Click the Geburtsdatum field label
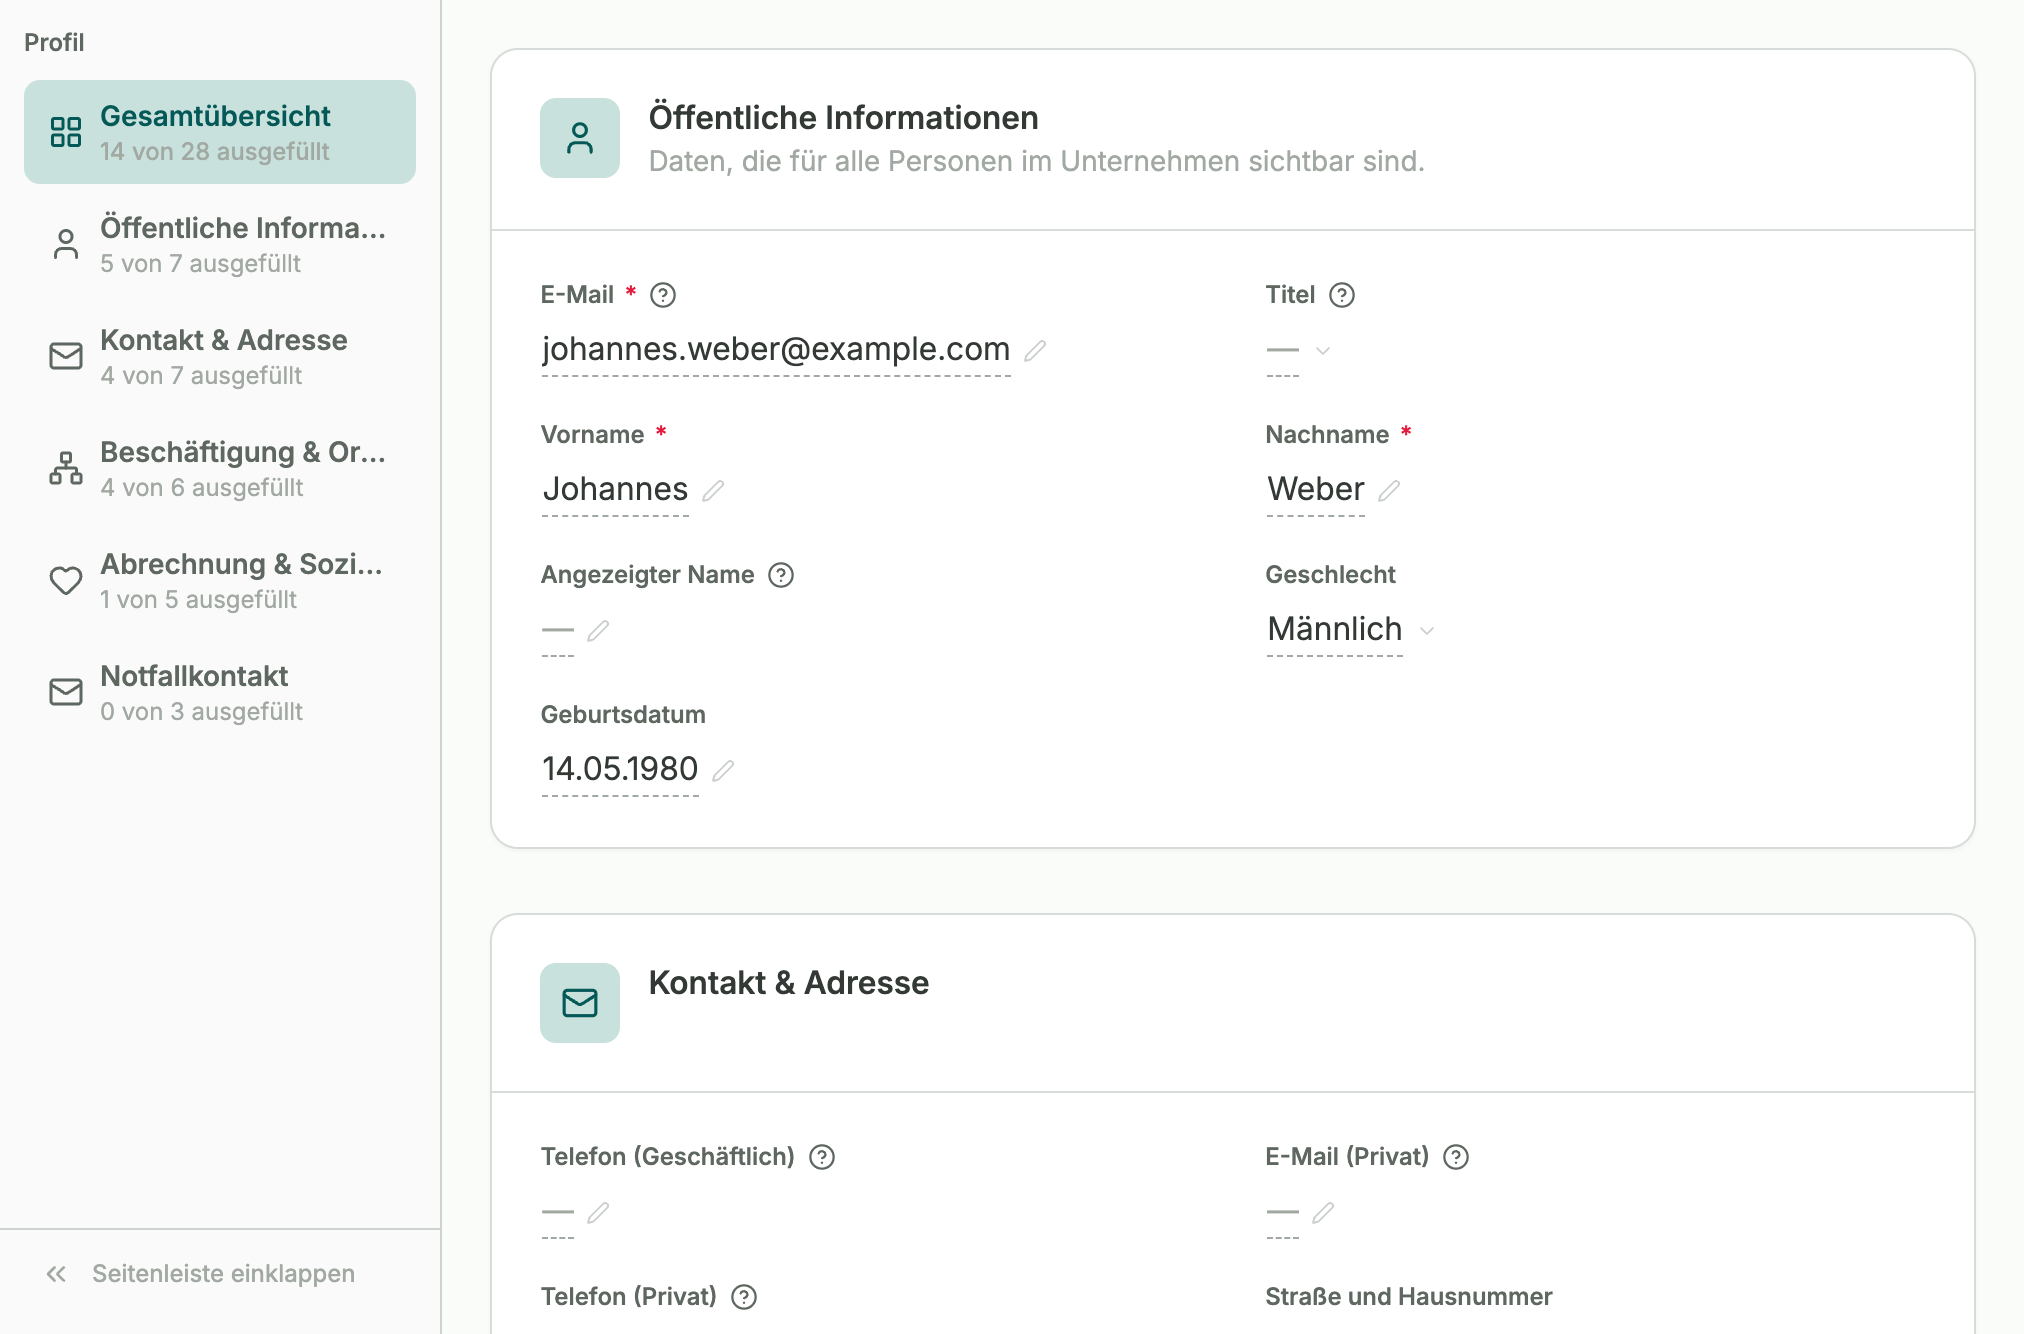Viewport: 2024px width, 1334px height. (x=623, y=715)
